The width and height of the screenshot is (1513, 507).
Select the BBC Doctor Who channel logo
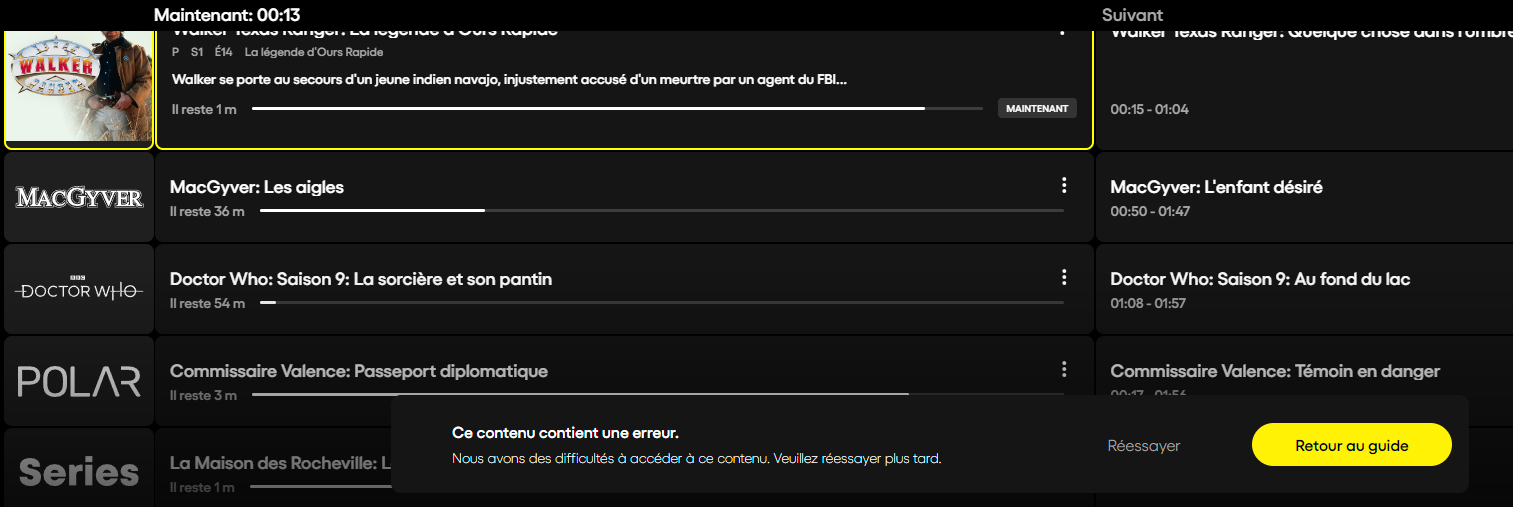click(79, 289)
